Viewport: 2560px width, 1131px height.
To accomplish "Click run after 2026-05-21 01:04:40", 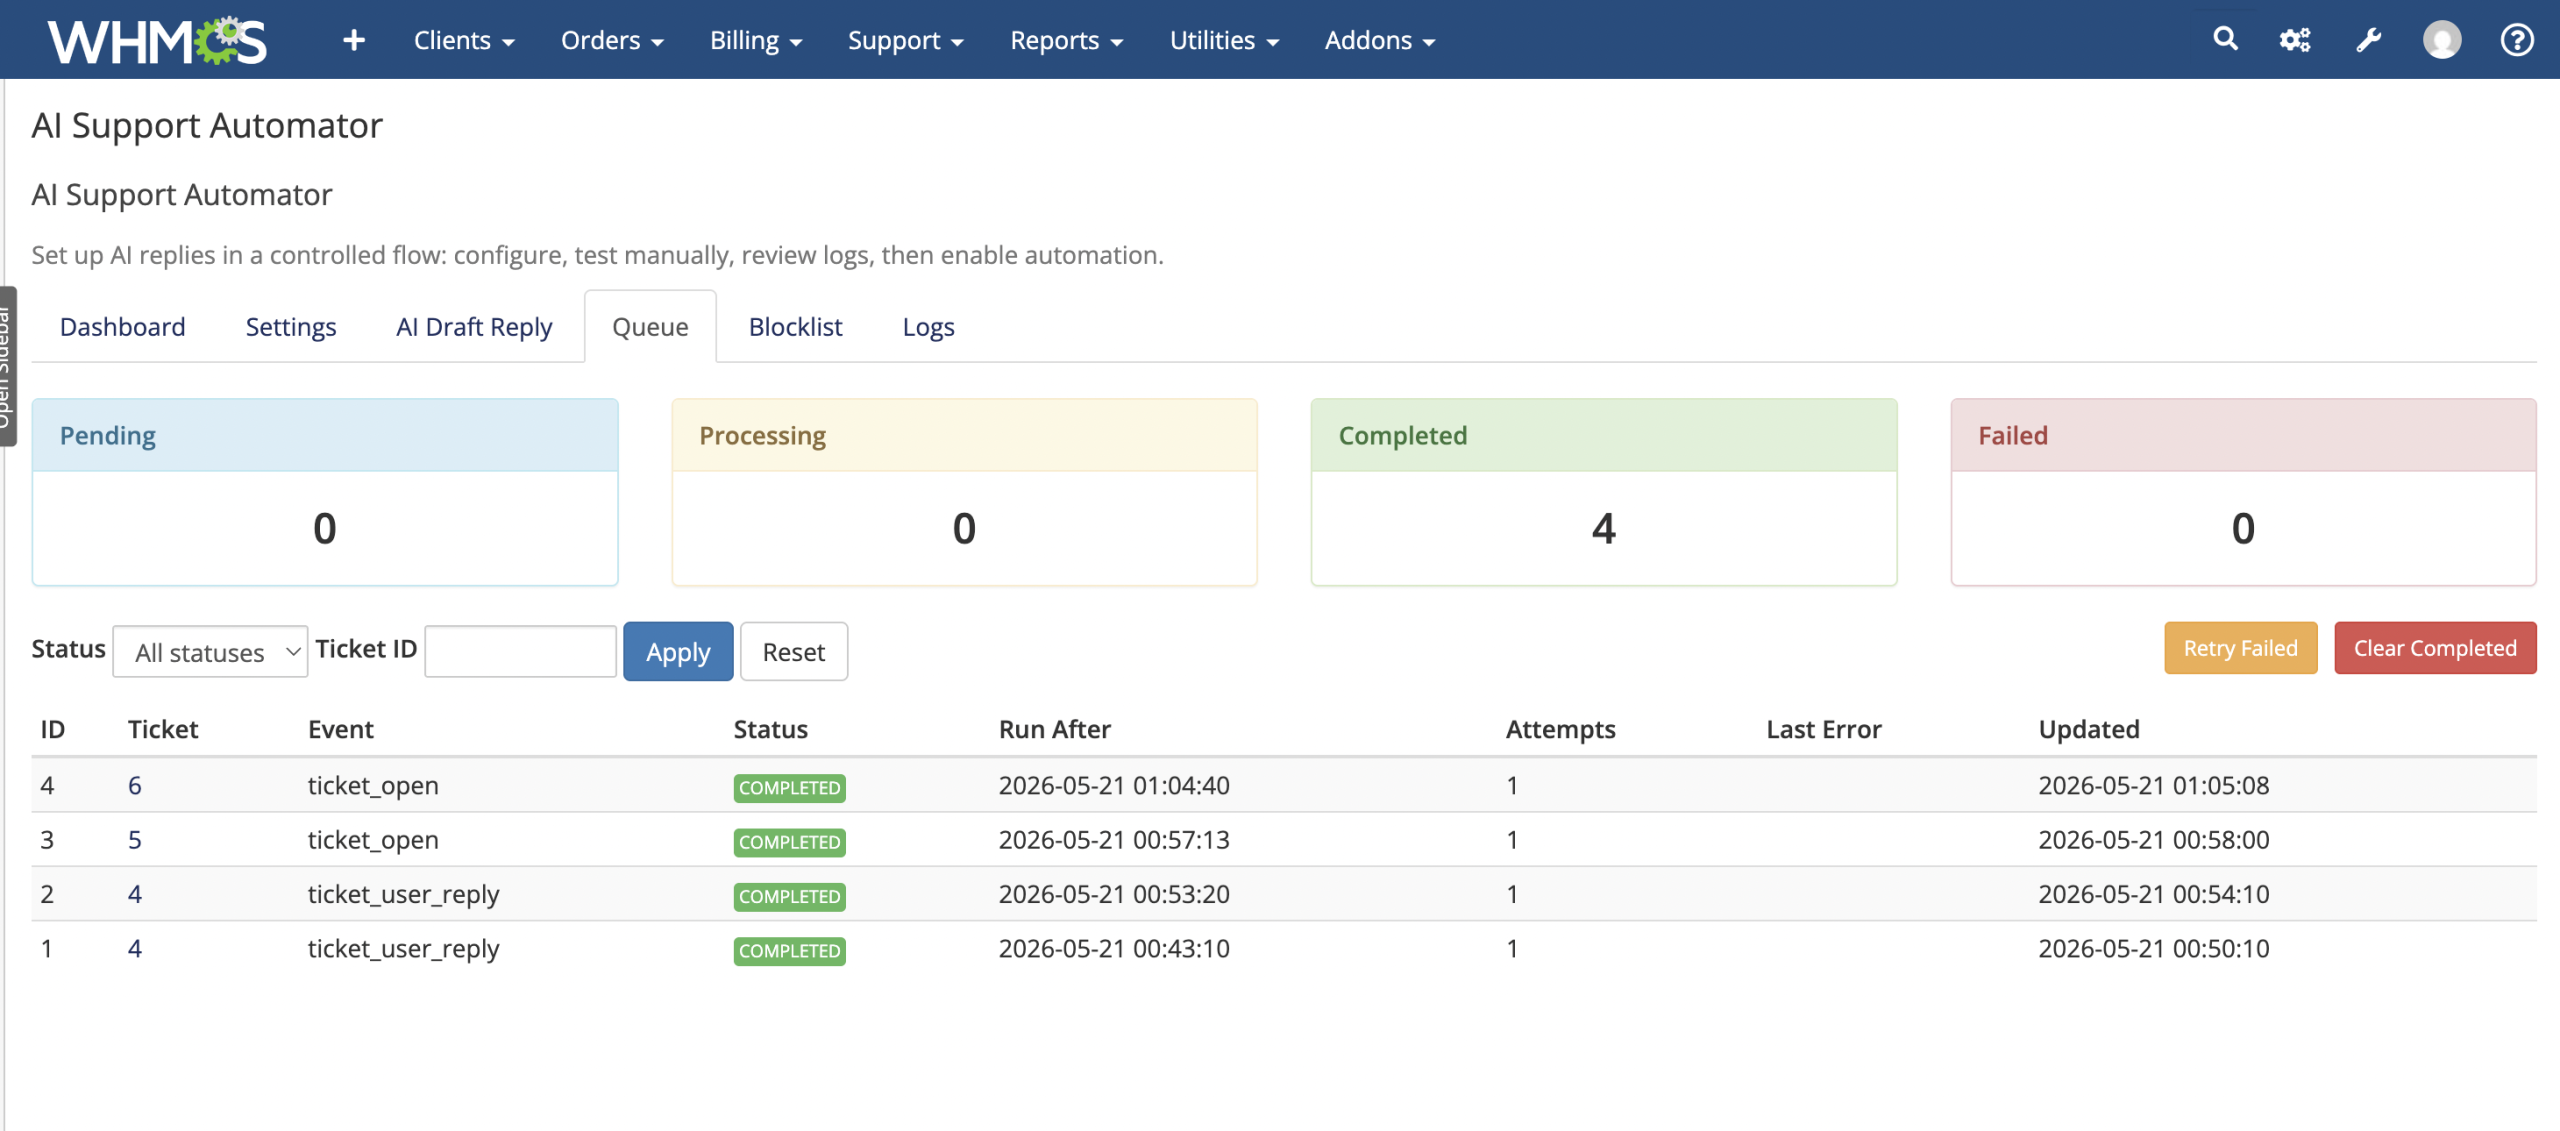I will [1114, 786].
